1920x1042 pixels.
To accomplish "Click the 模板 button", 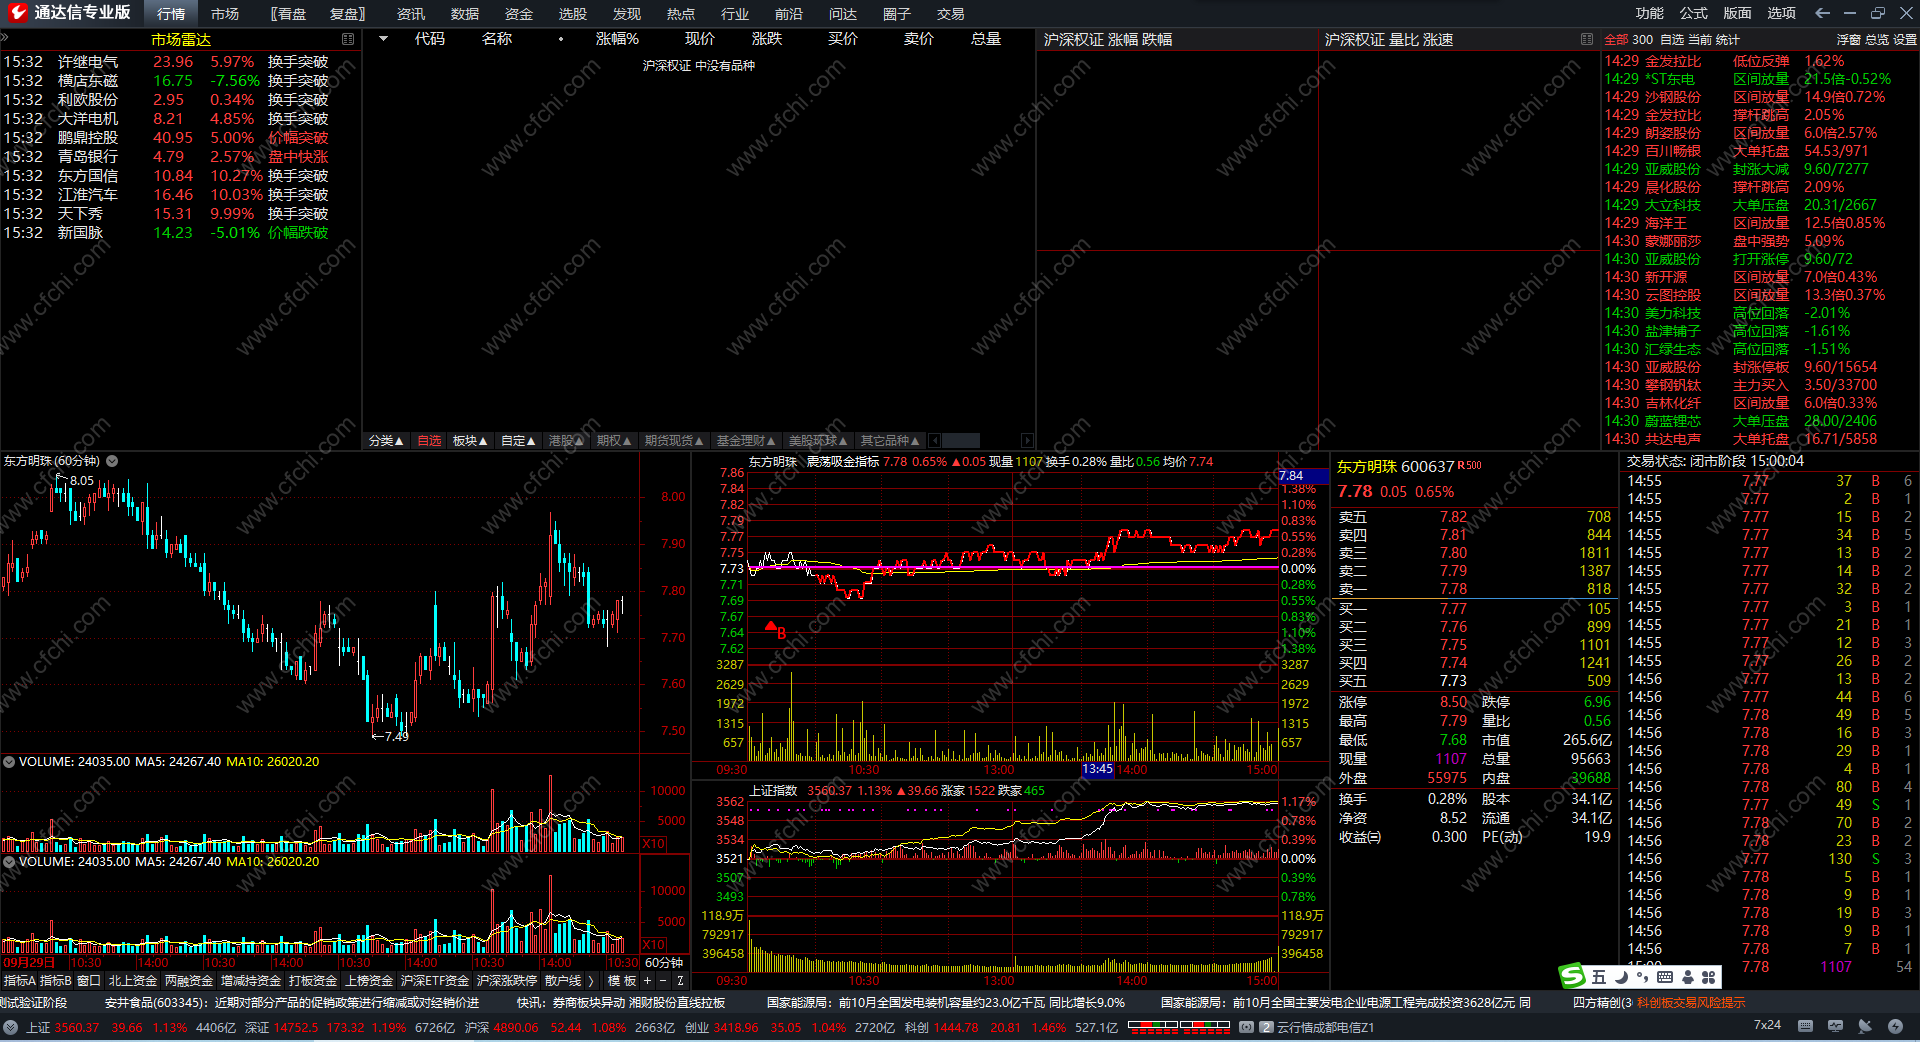I will [x=622, y=981].
